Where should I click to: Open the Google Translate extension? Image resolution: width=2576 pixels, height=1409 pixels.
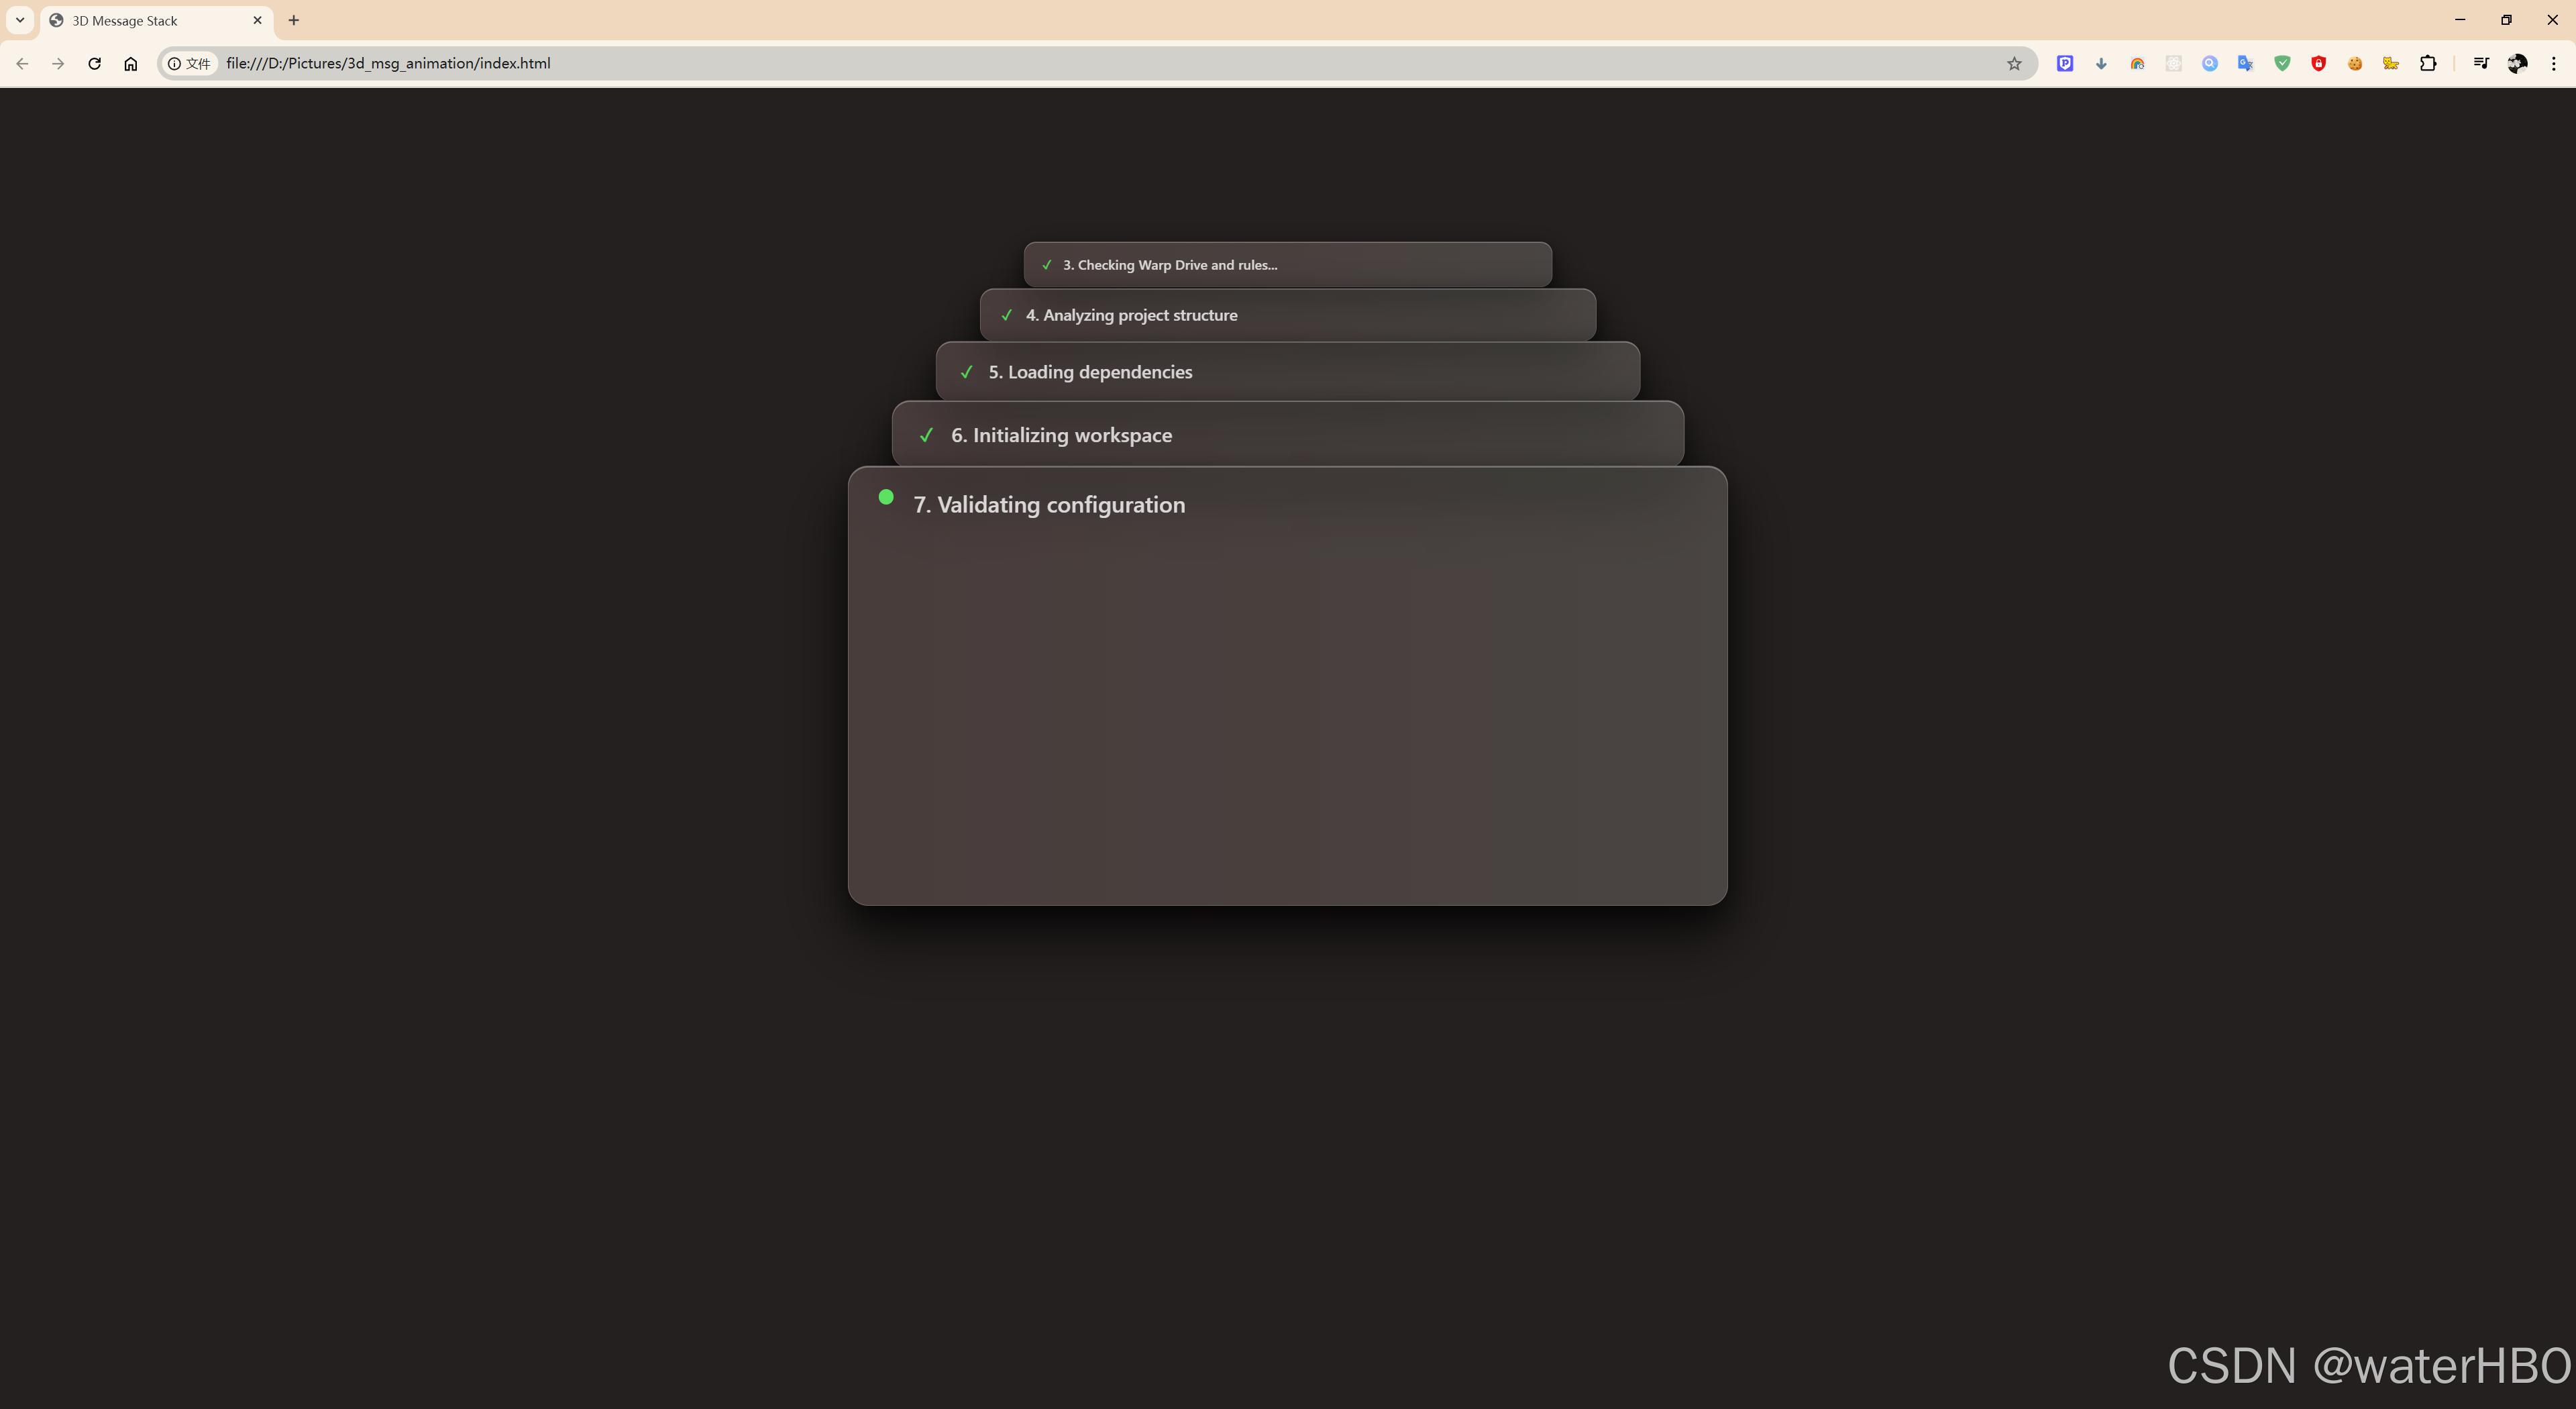point(2246,63)
